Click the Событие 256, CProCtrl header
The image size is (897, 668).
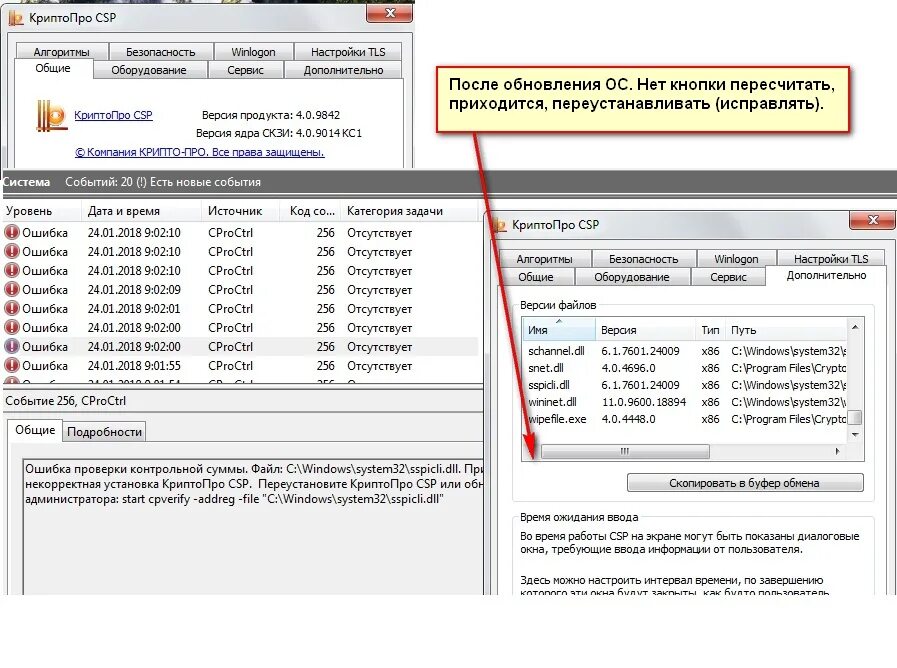[x=66, y=401]
